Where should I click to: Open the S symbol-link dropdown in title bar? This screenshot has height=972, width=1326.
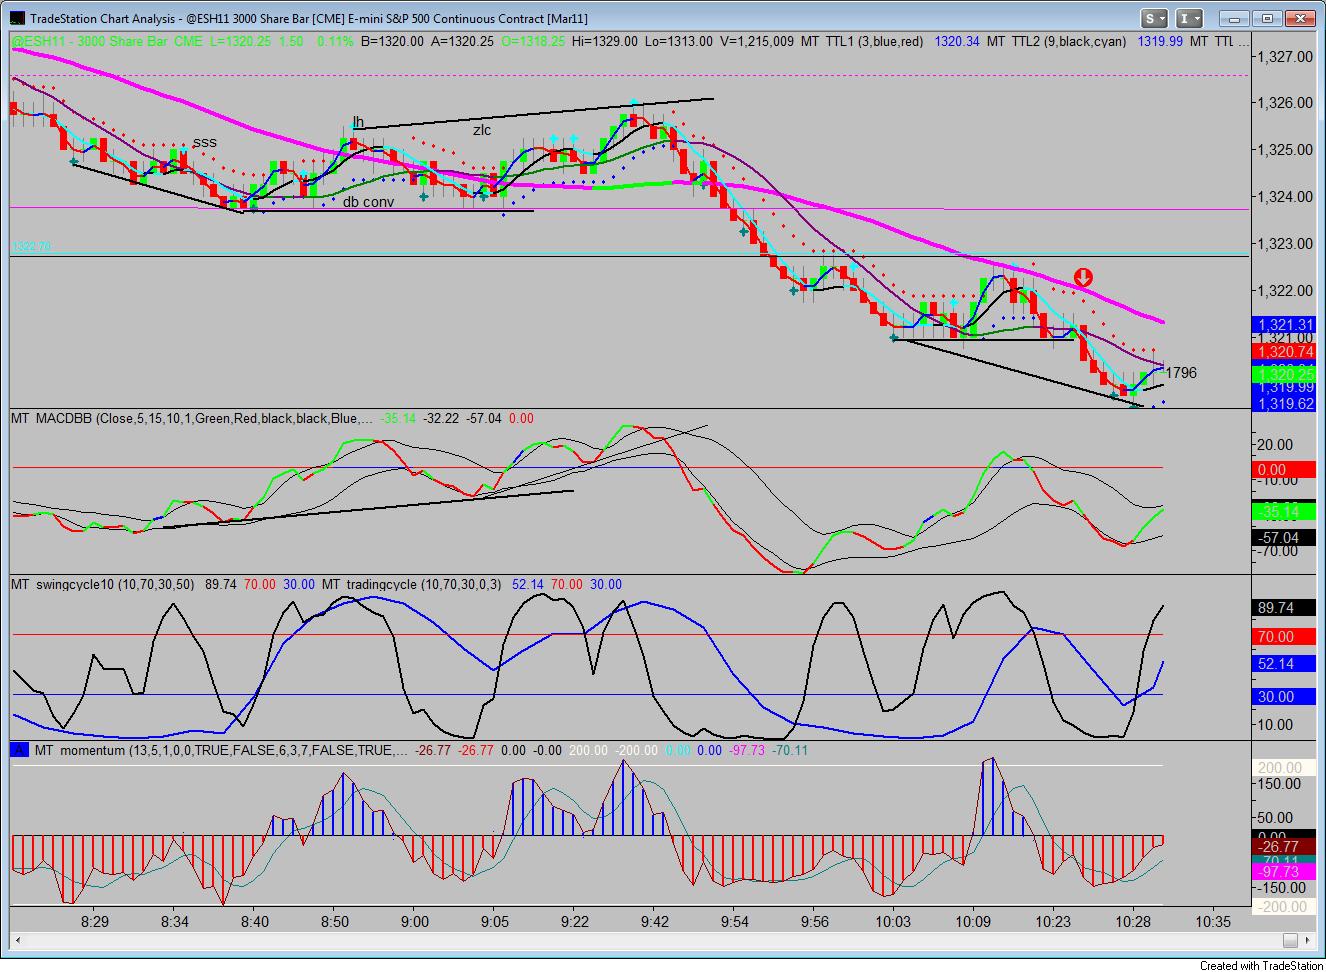tap(1155, 18)
